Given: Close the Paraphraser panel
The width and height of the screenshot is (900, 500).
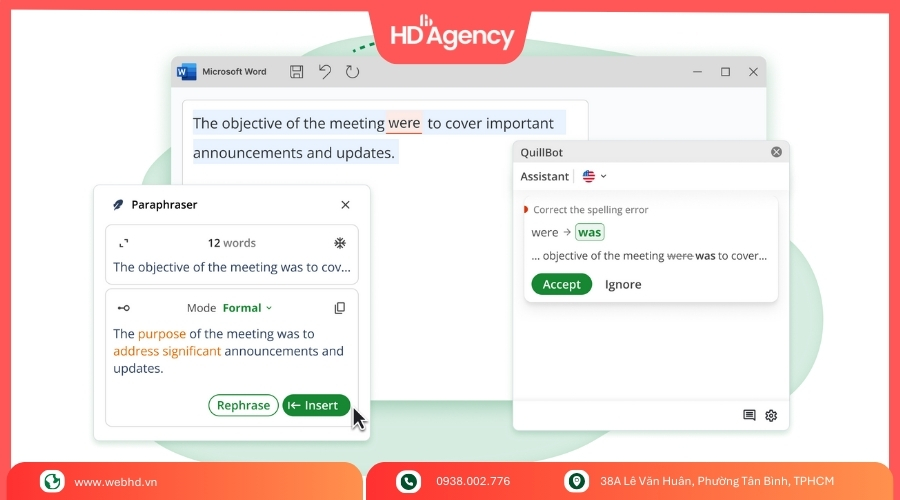Looking at the screenshot, I should [x=346, y=205].
